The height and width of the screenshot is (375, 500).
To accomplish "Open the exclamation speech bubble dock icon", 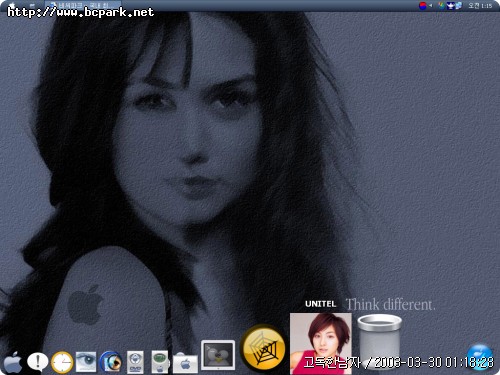I will point(38,362).
